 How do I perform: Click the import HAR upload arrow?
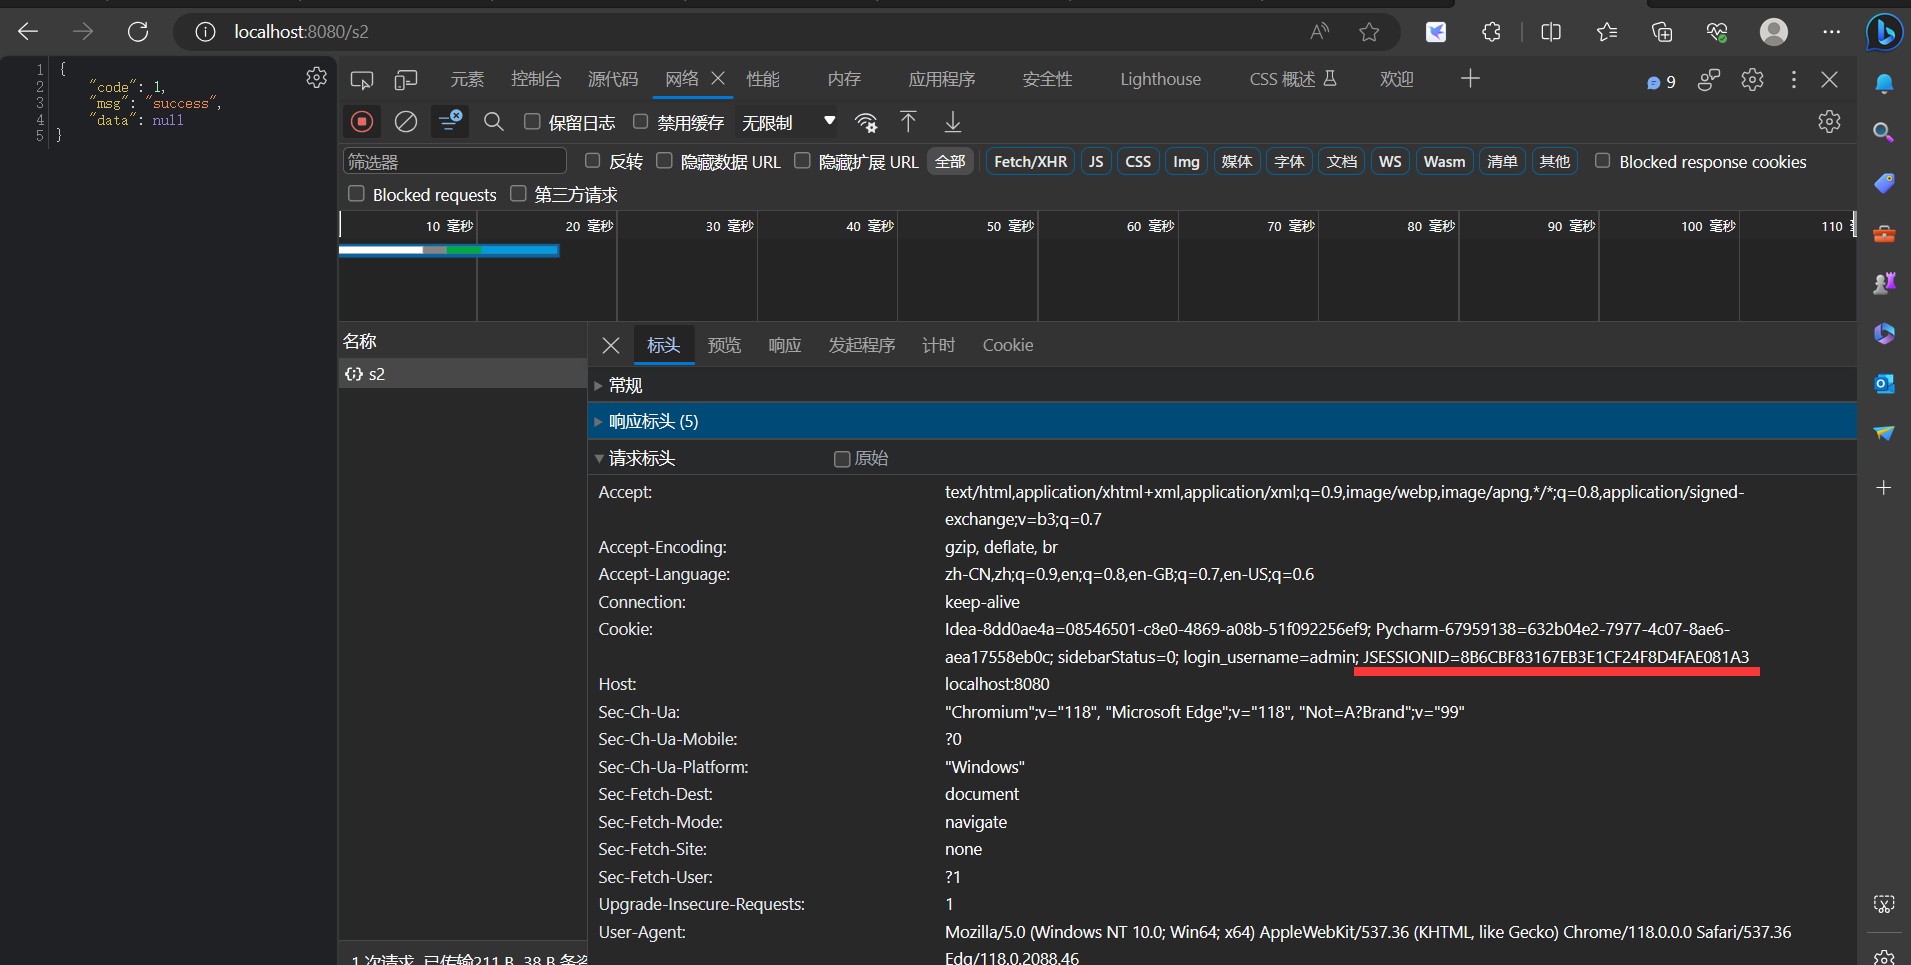pyautogui.click(x=908, y=122)
